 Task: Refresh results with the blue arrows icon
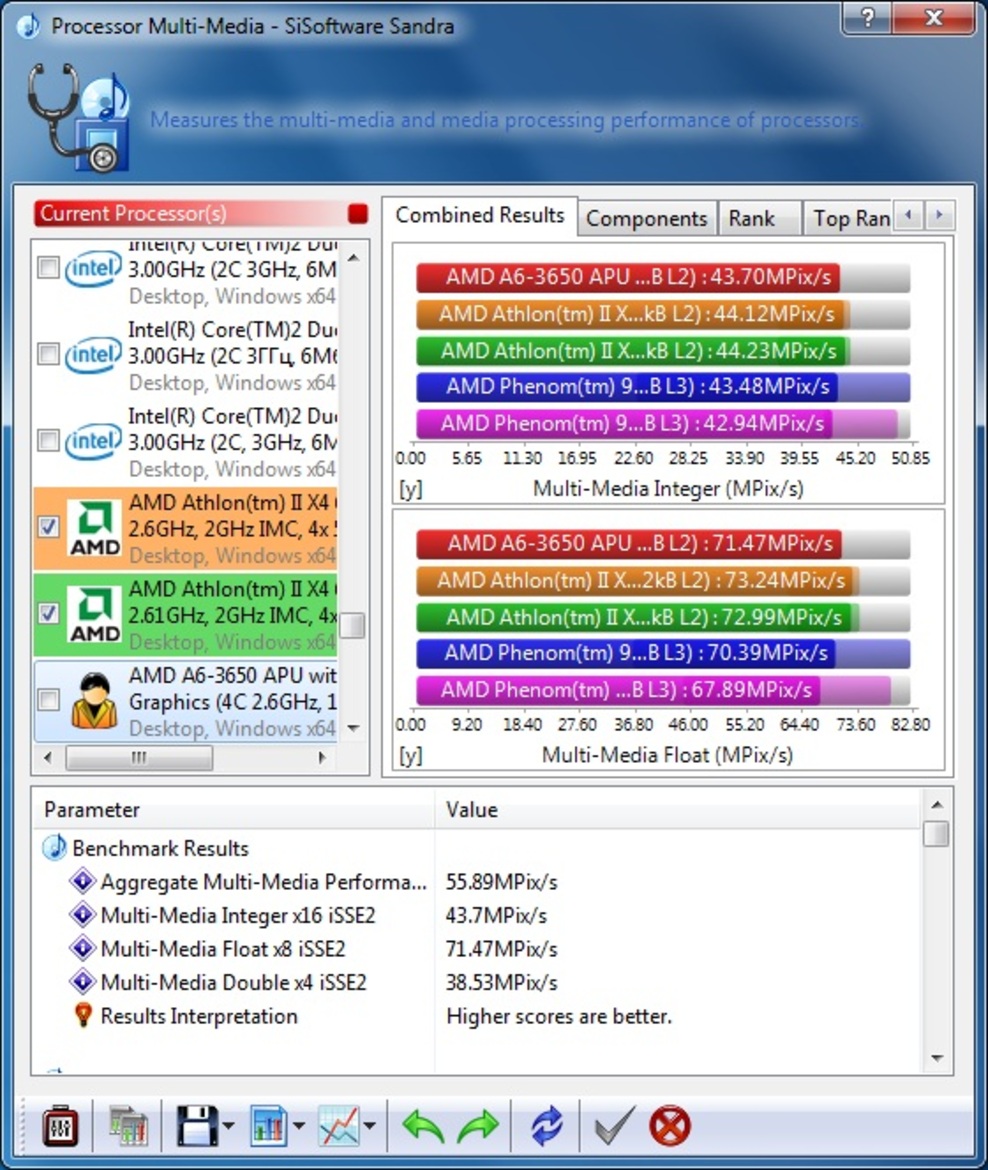click(546, 1126)
